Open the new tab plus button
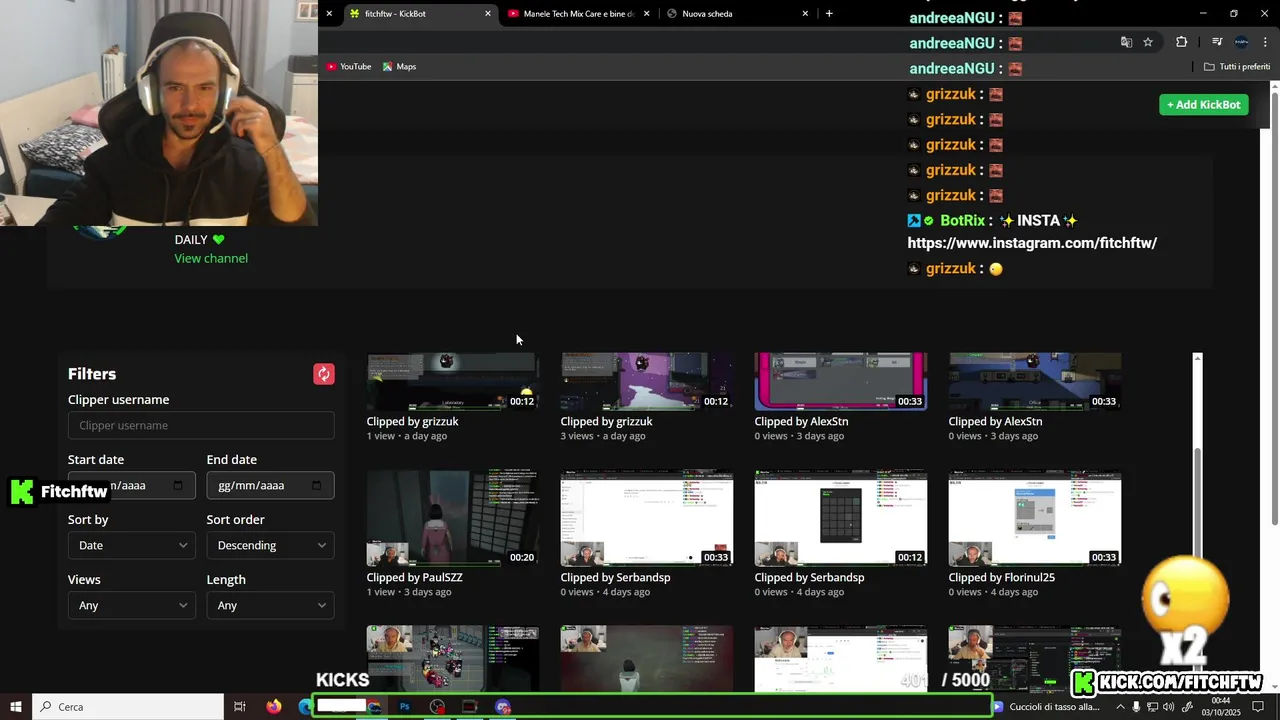Viewport: 1280px width, 720px height. pos(829,13)
